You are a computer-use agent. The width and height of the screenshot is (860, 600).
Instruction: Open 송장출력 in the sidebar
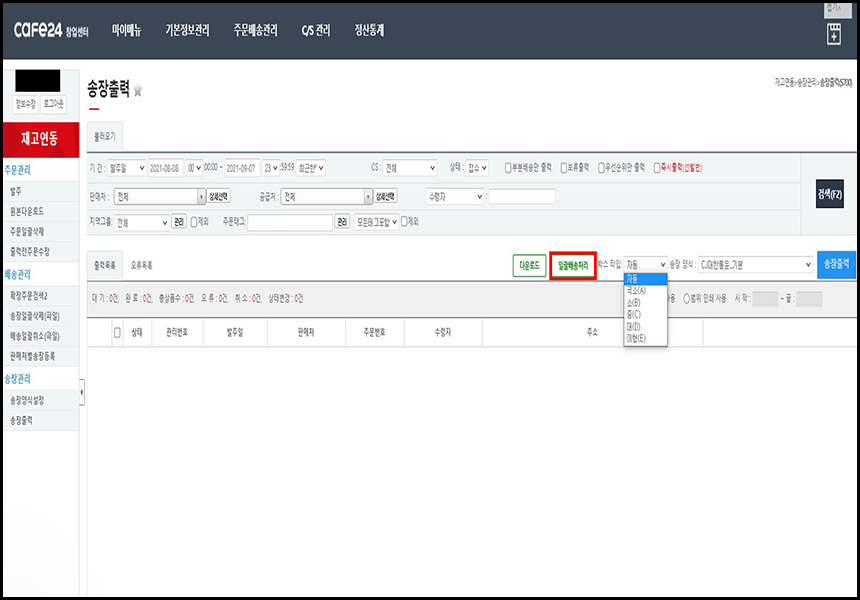(x=41, y=421)
